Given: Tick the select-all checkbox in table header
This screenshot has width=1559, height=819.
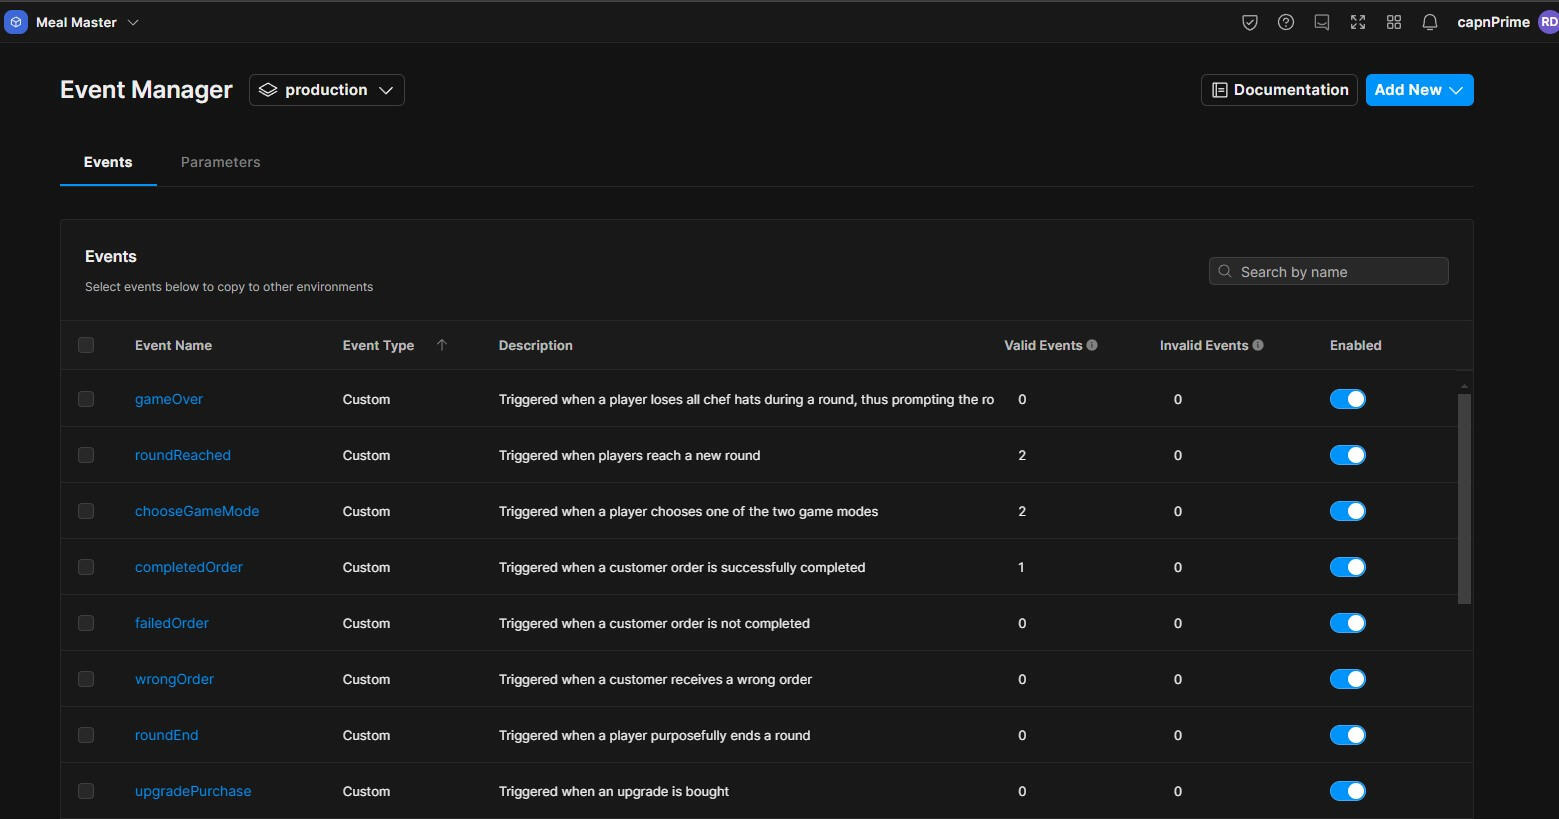Looking at the screenshot, I should [86, 345].
